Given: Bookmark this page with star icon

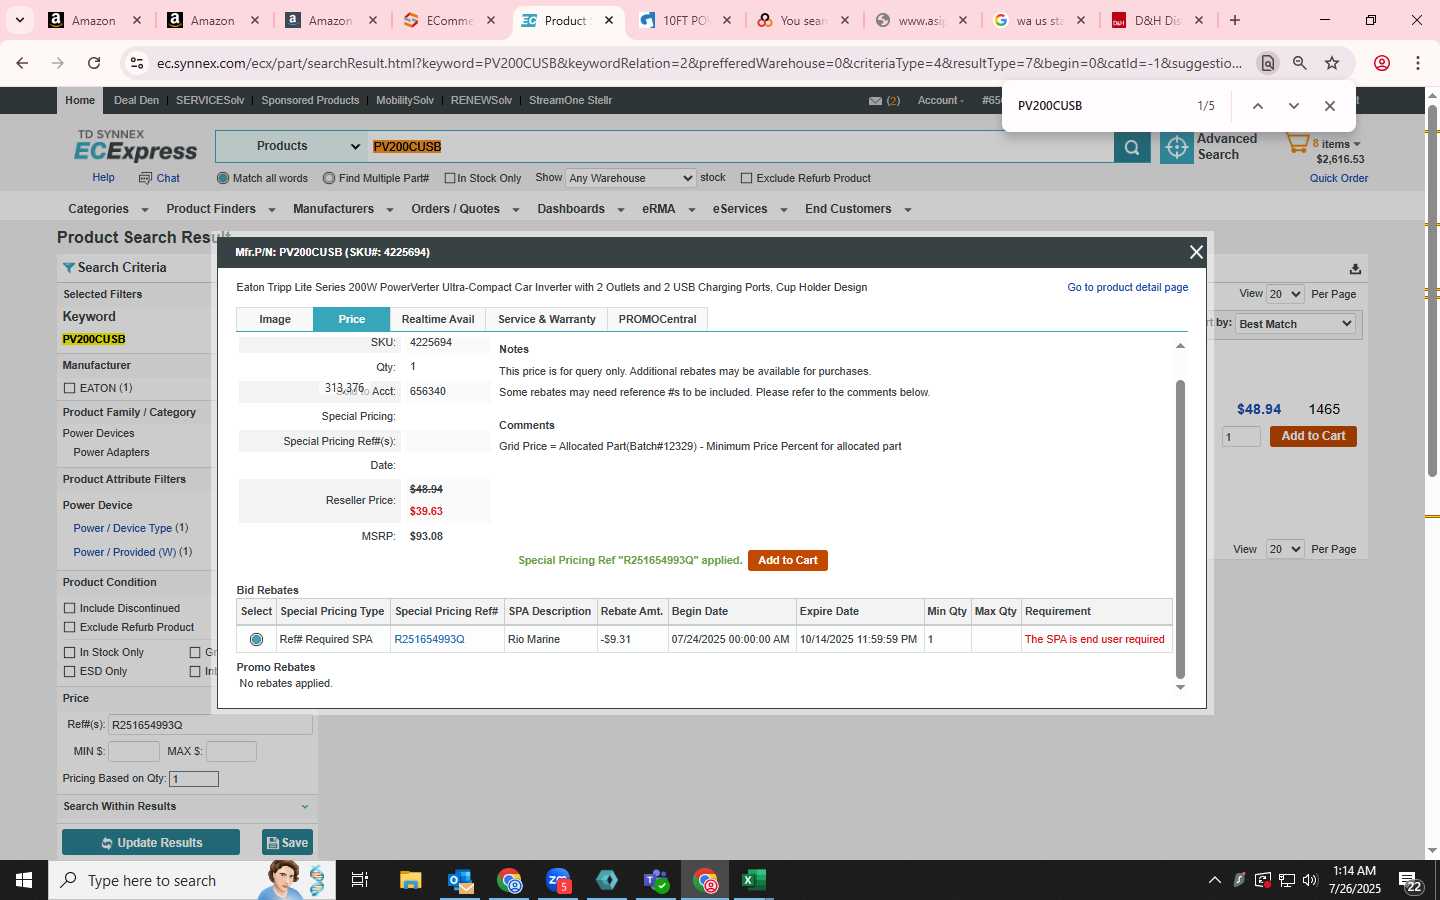Looking at the screenshot, I should pos(1332,63).
